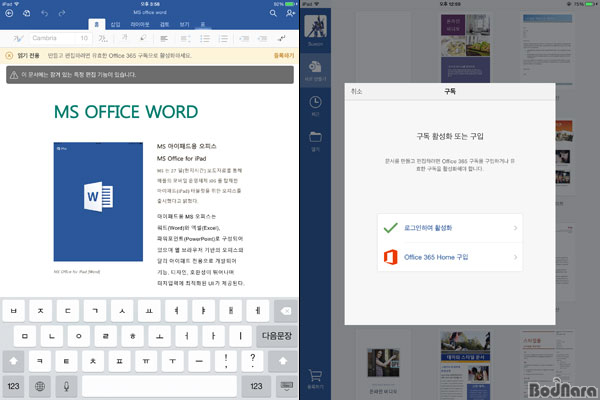This screenshot has width=600, height=400.
Task: Tap the left shift key
Action: (x=13, y=361)
